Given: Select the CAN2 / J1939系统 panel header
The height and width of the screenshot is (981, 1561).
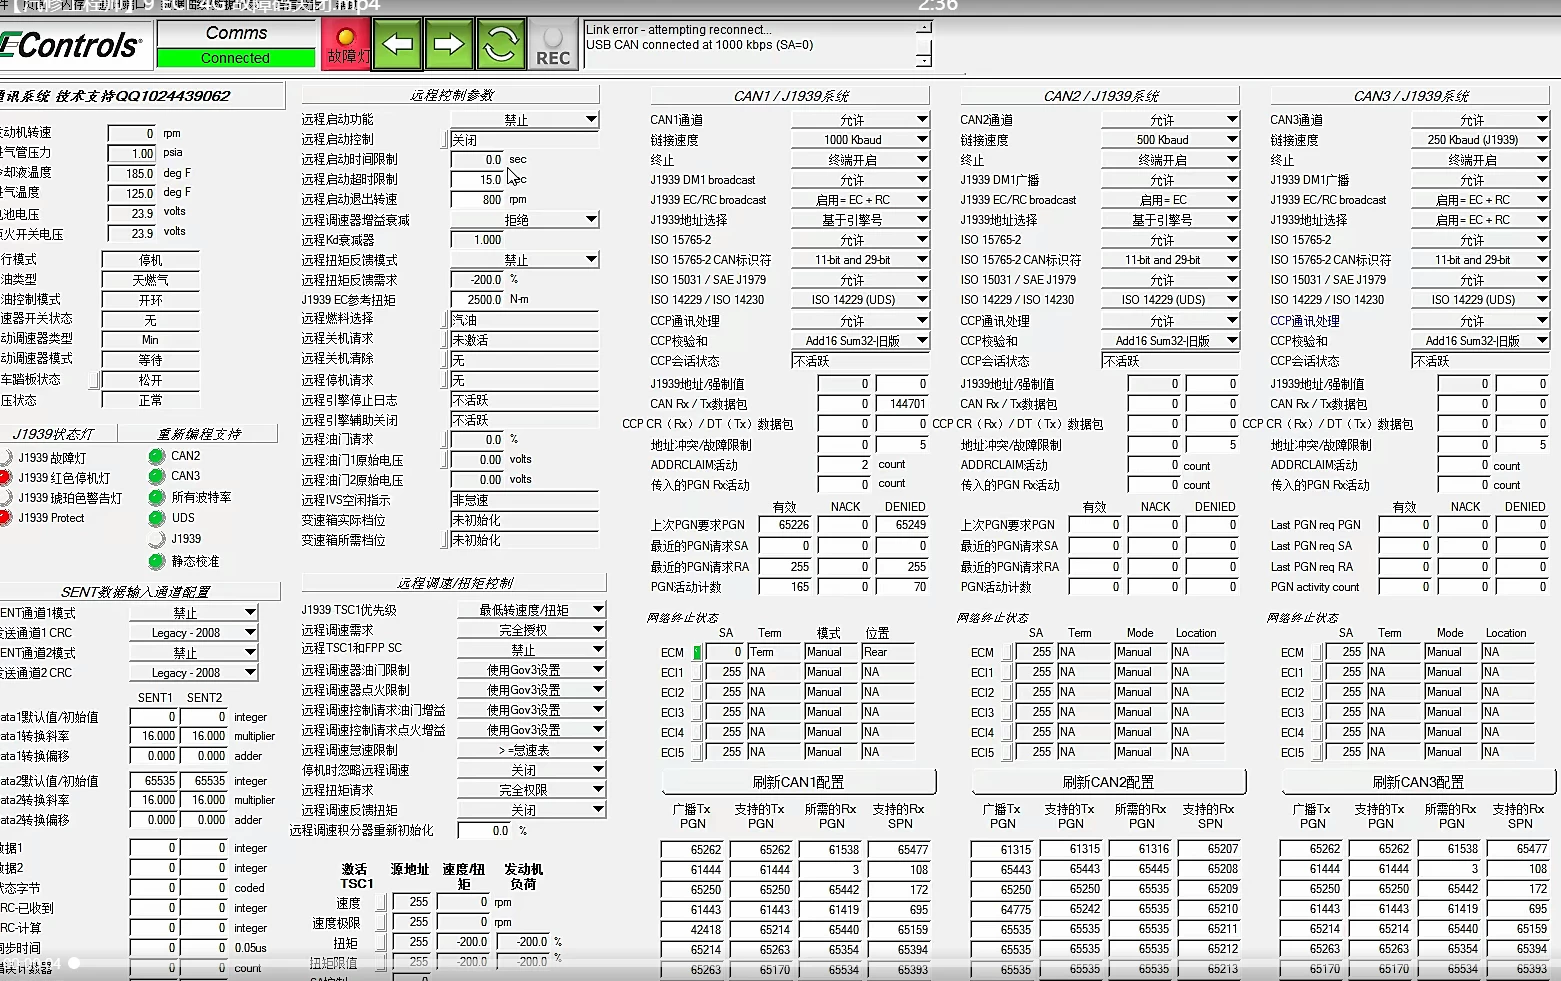Looking at the screenshot, I should click(x=1098, y=94).
